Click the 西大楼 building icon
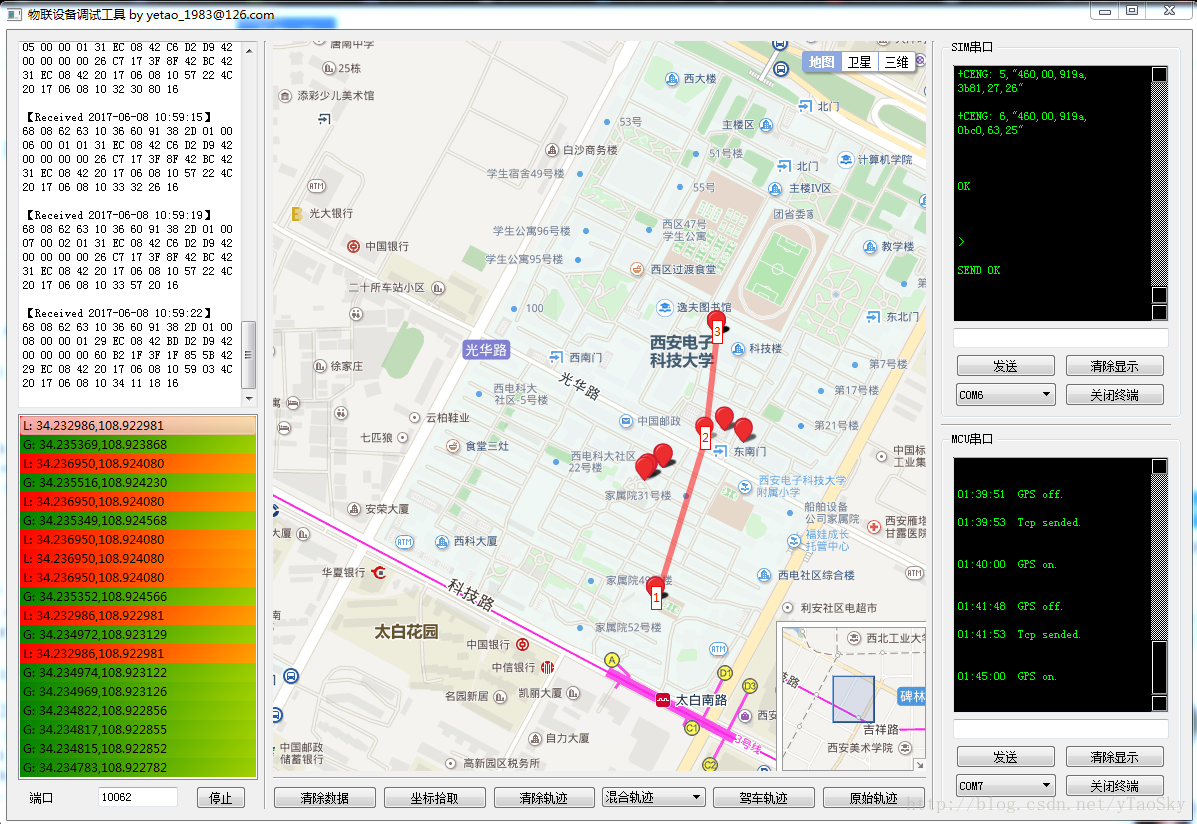The width and height of the screenshot is (1197, 824). 672,79
